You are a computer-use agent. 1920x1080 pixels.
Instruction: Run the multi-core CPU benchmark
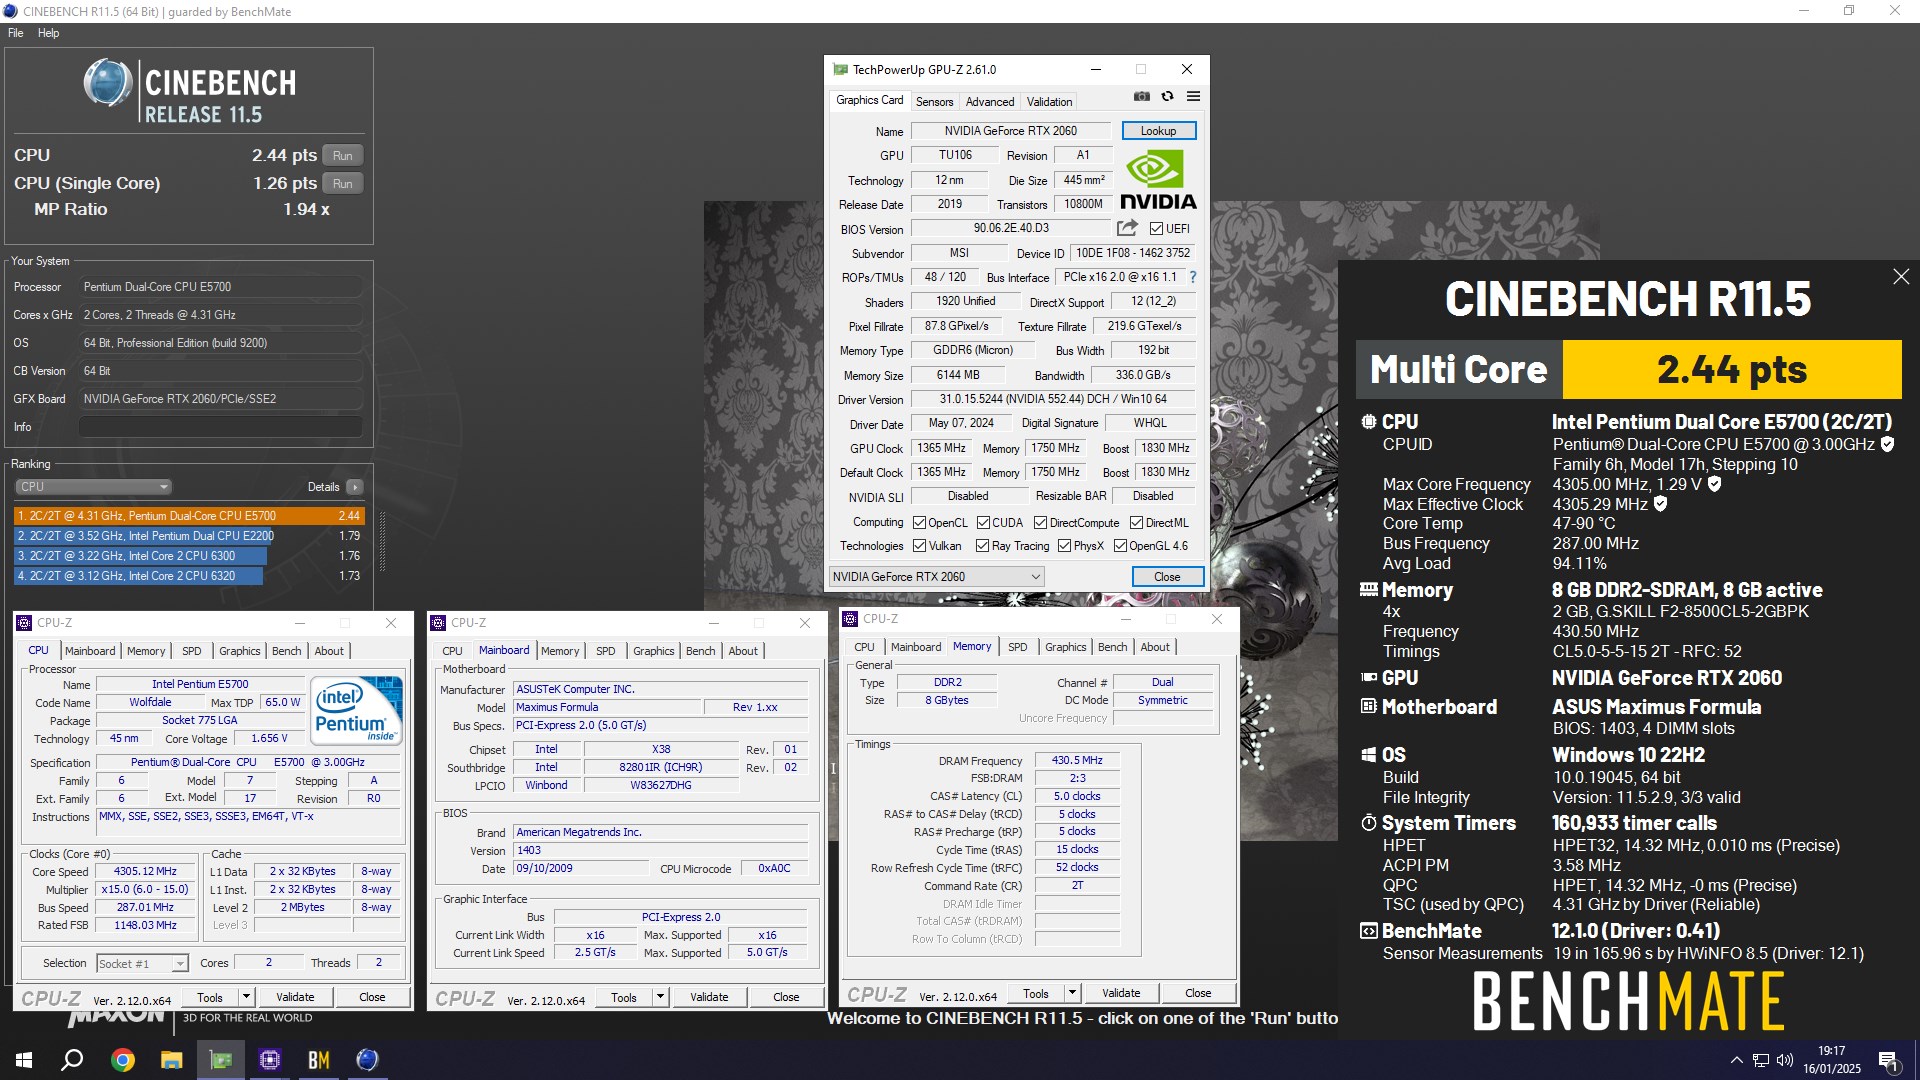coord(342,156)
